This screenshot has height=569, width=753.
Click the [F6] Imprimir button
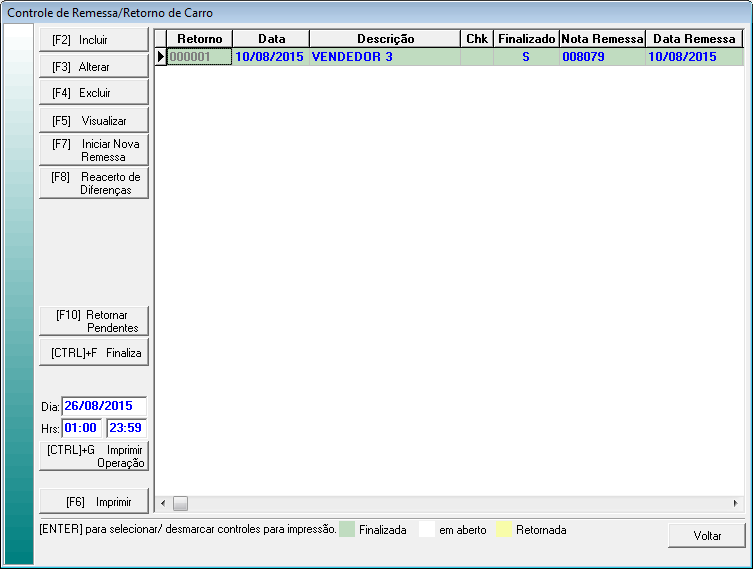point(93,500)
